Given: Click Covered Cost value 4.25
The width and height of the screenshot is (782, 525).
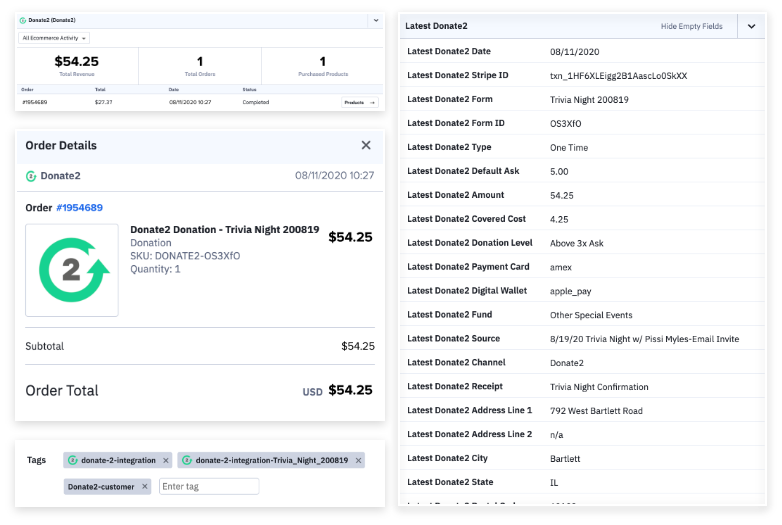Looking at the screenshot, I should pos(559,219).
